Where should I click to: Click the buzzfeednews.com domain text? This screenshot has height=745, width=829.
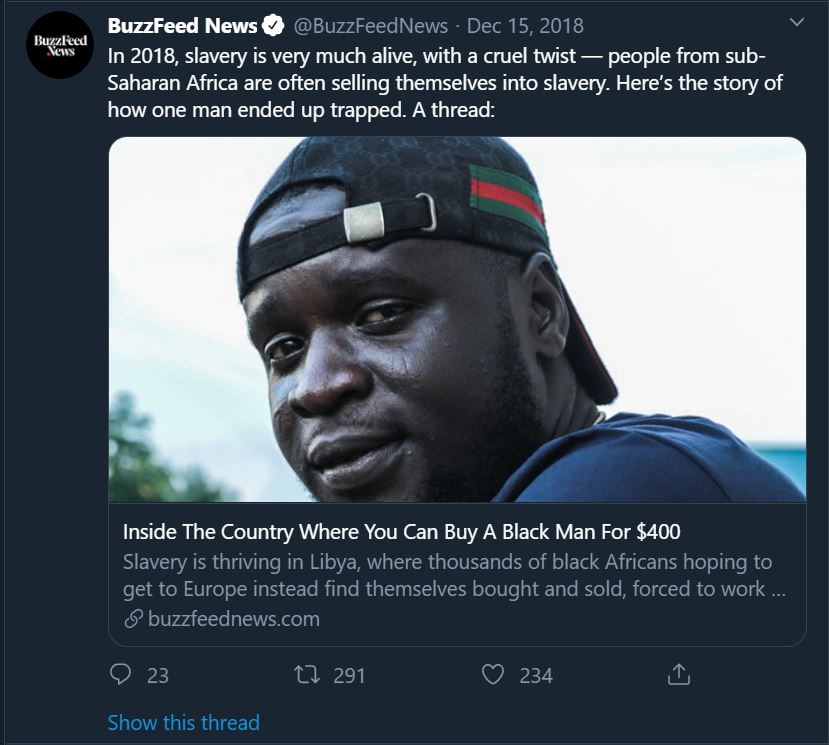[233, 619]
